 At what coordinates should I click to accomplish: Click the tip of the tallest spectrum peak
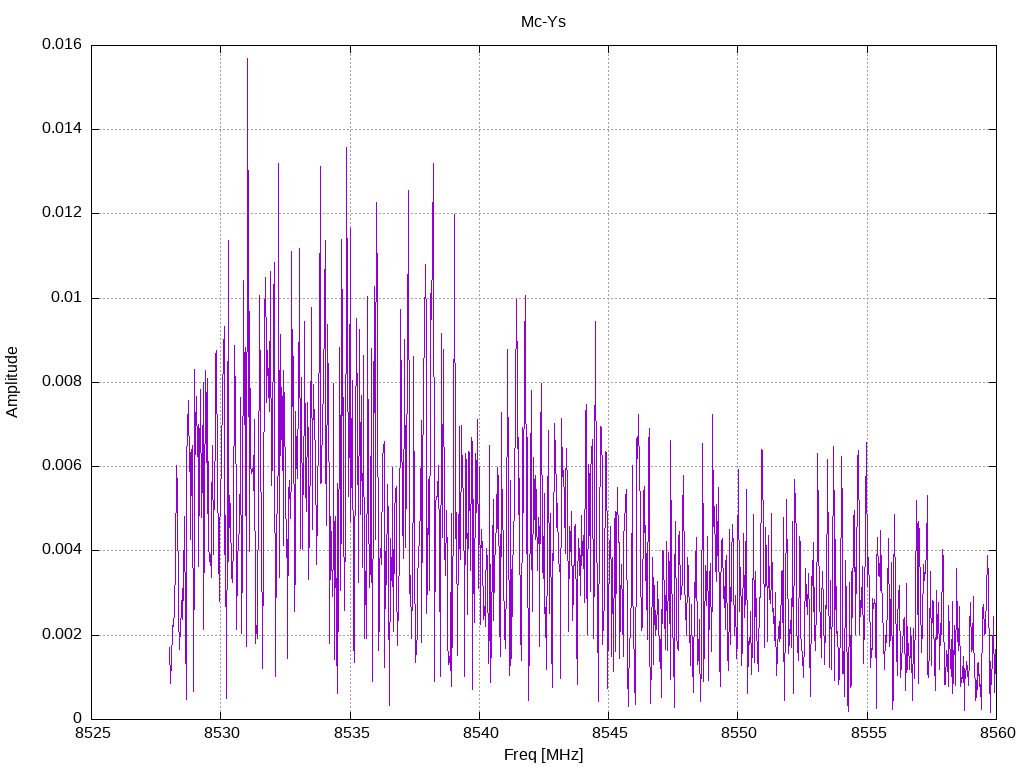247,59
